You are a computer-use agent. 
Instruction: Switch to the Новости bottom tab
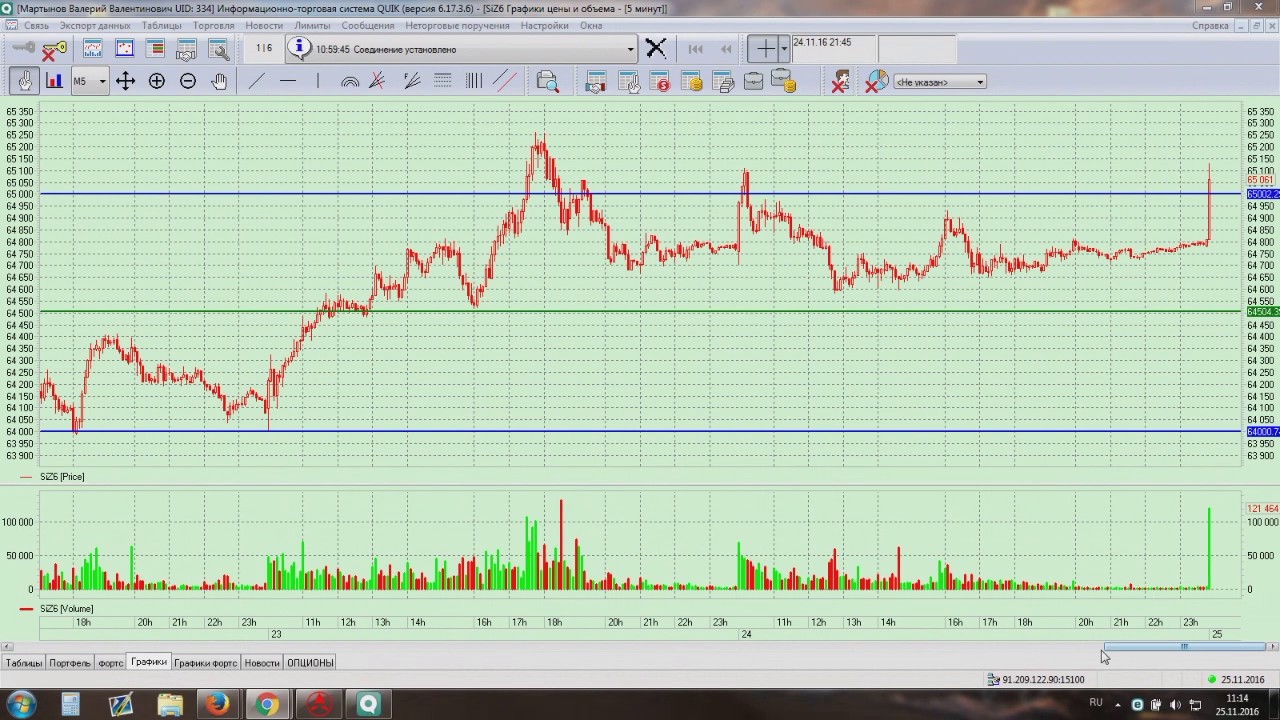click(262, 663)
